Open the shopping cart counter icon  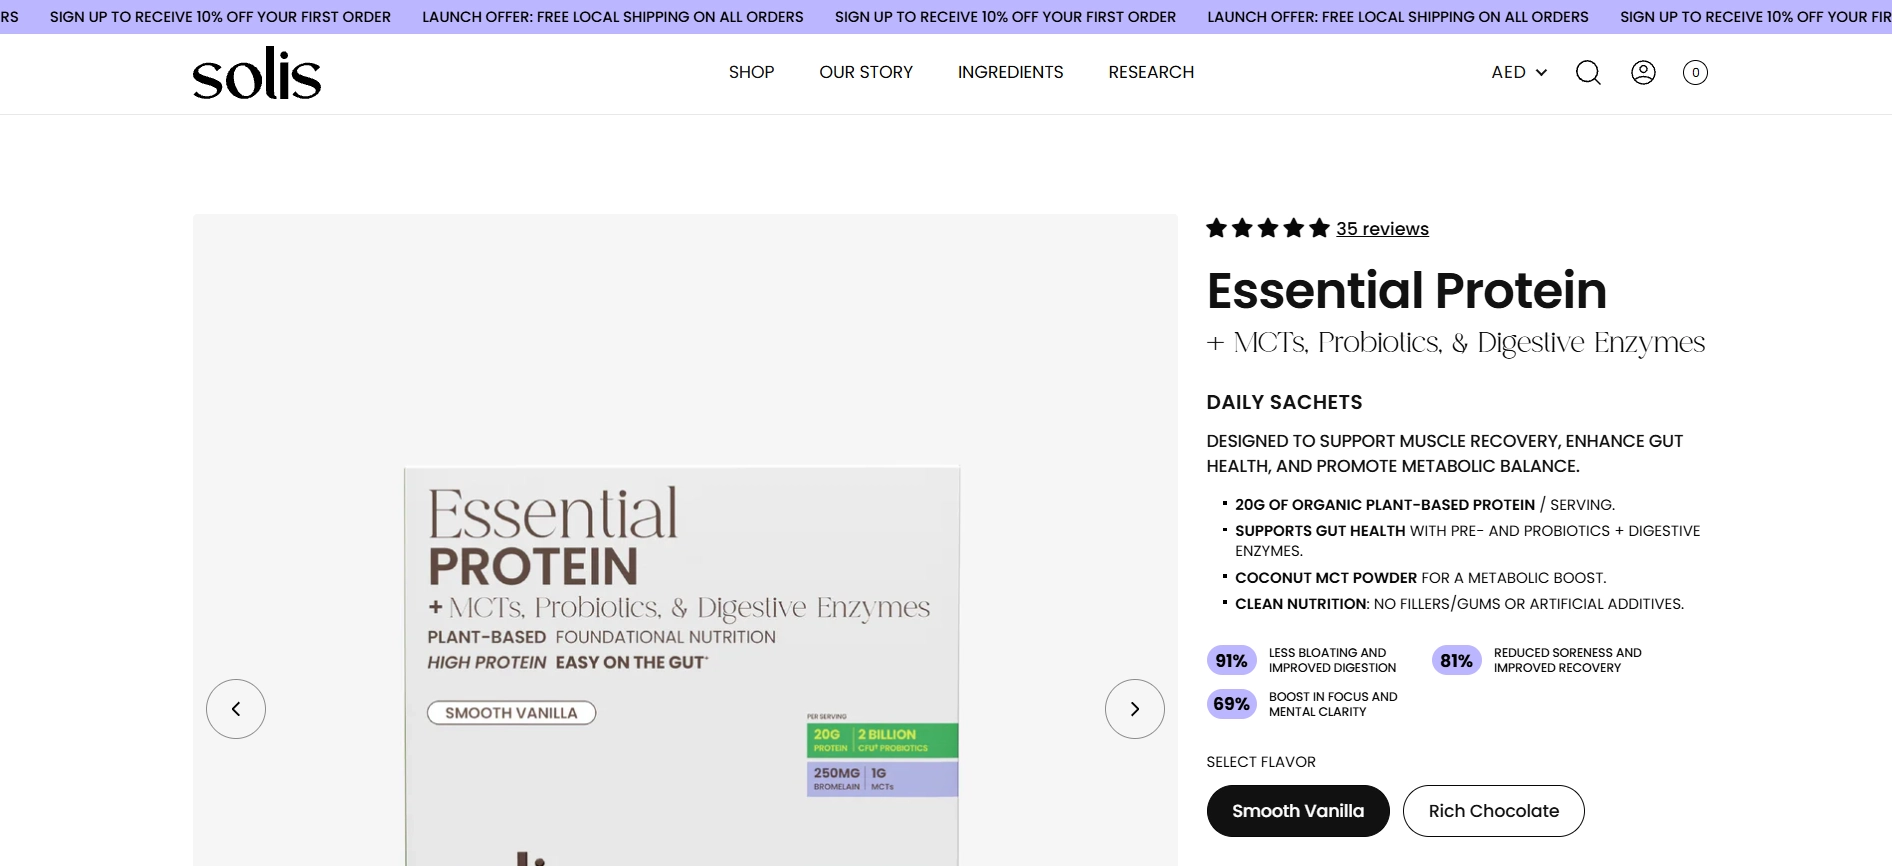1695,72
